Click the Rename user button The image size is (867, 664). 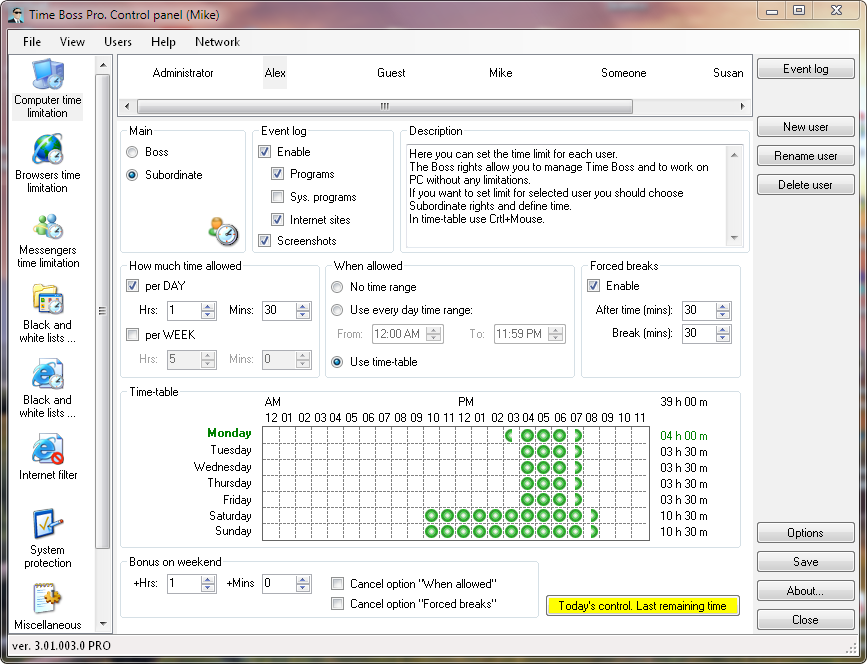pos(806,156)
